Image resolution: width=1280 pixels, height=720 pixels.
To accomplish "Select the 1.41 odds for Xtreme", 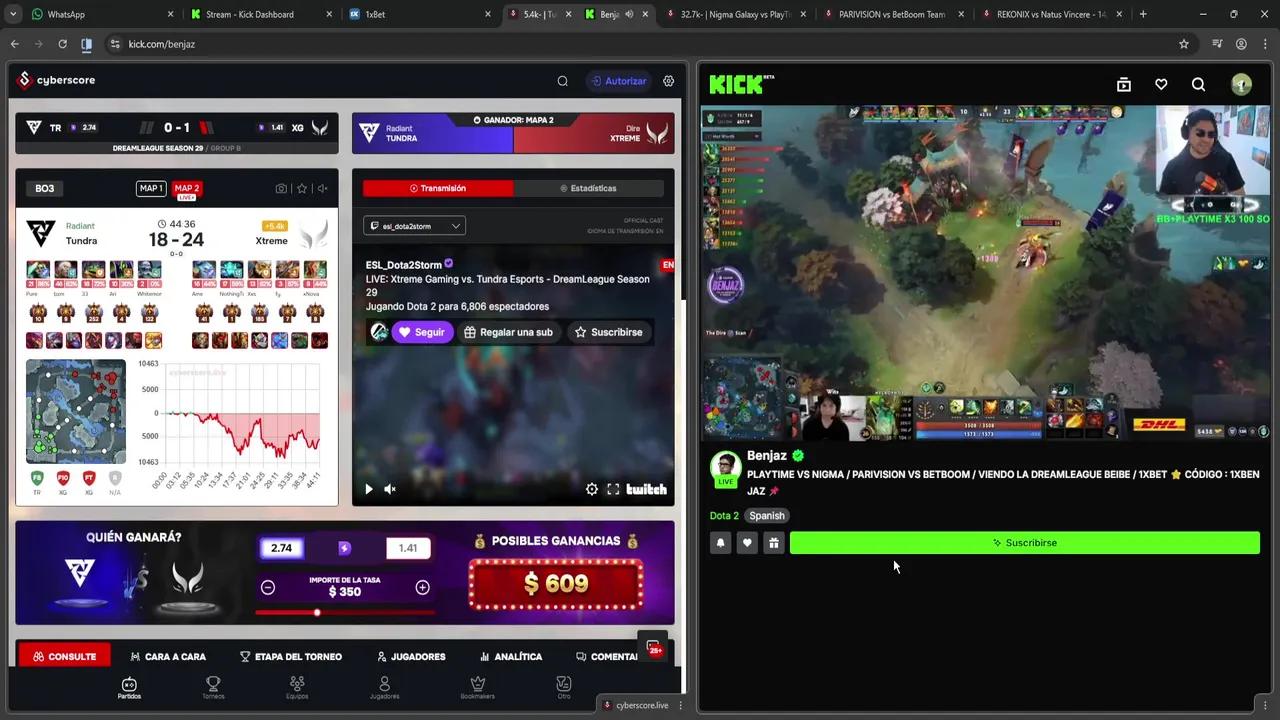I will 408,548.
